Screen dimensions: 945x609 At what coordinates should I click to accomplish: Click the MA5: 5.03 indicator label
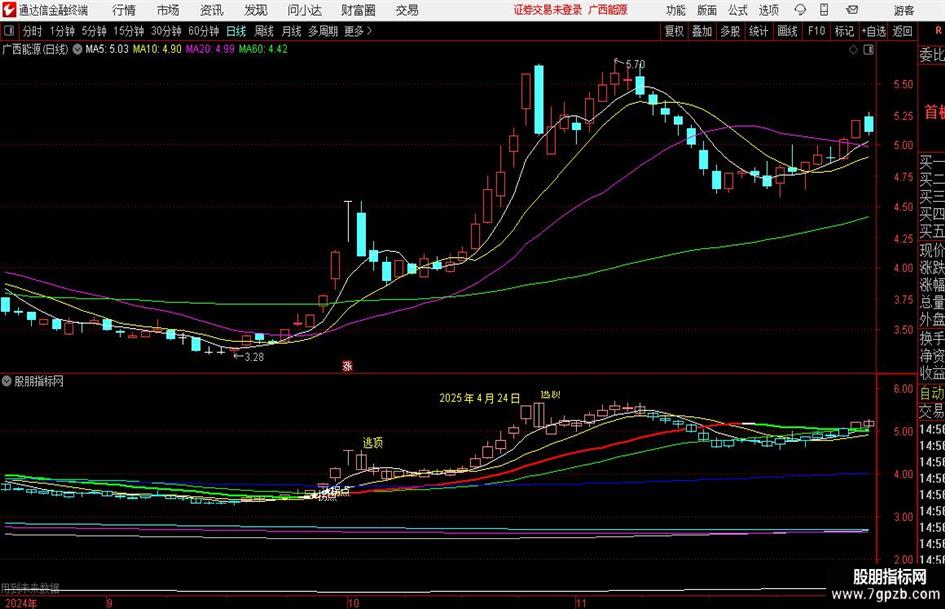(107, 49)
